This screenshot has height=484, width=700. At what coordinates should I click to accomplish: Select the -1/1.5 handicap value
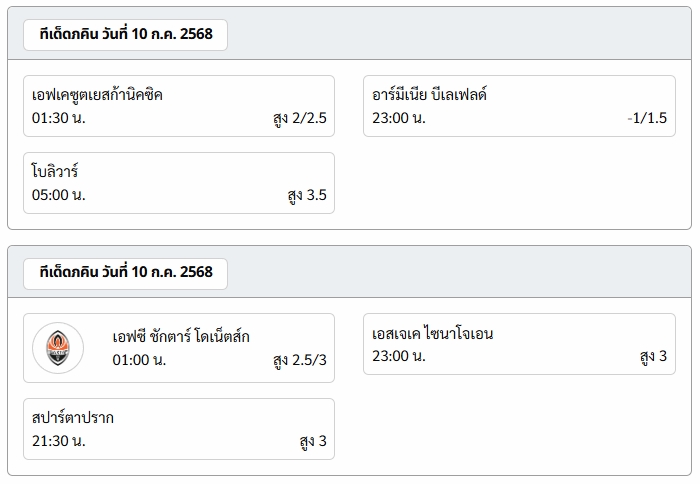click(x=647, y=118)
